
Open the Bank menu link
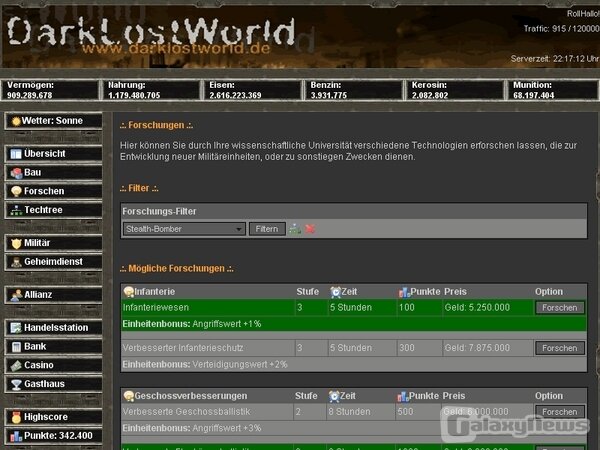tap(54, 347)
